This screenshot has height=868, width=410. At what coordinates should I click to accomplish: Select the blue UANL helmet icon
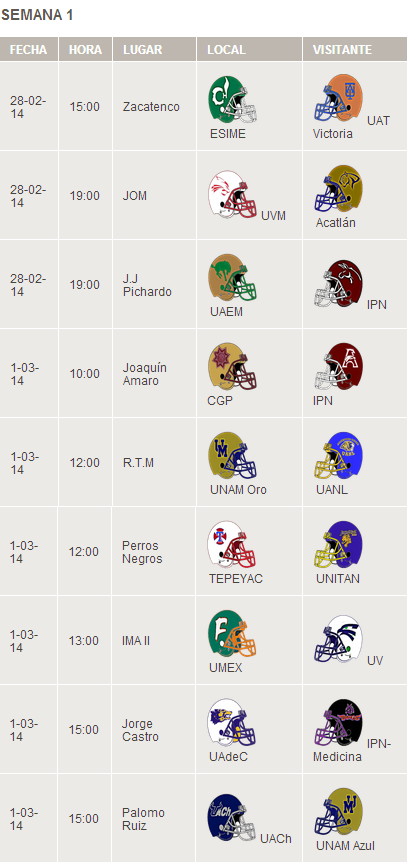click(x=339, y=456)
